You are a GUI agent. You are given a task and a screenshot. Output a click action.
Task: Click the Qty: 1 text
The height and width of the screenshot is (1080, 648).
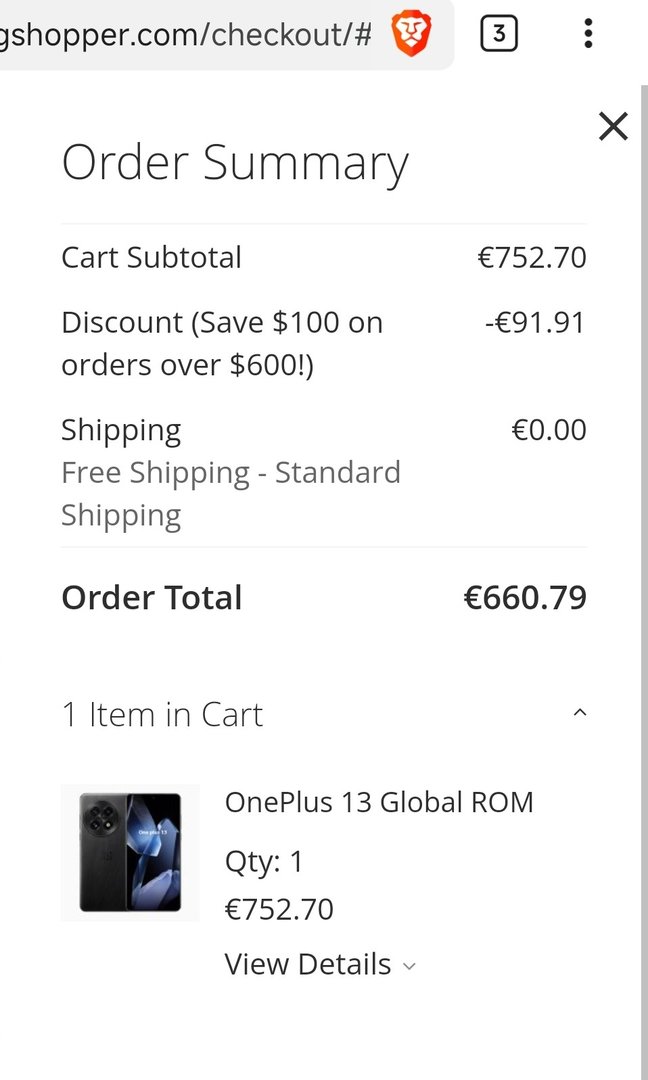264,861
